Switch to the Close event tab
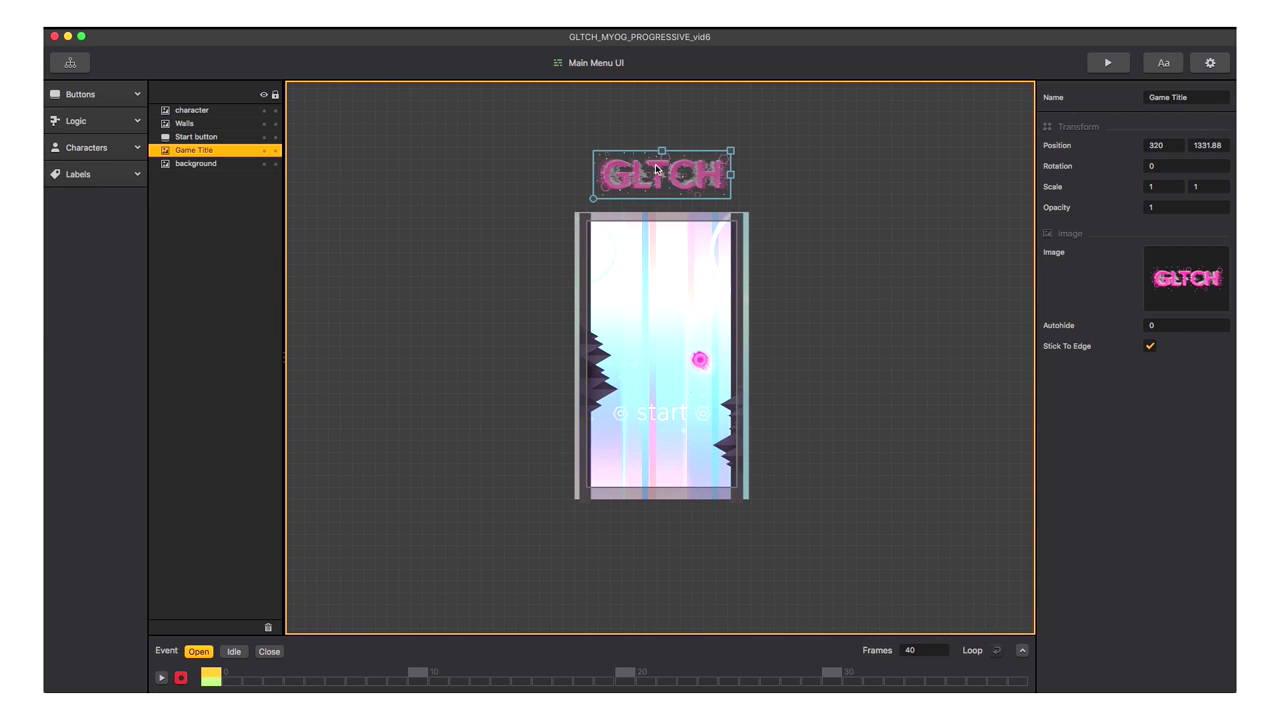This screenshot has height=720, width=1280. point(269,652)
